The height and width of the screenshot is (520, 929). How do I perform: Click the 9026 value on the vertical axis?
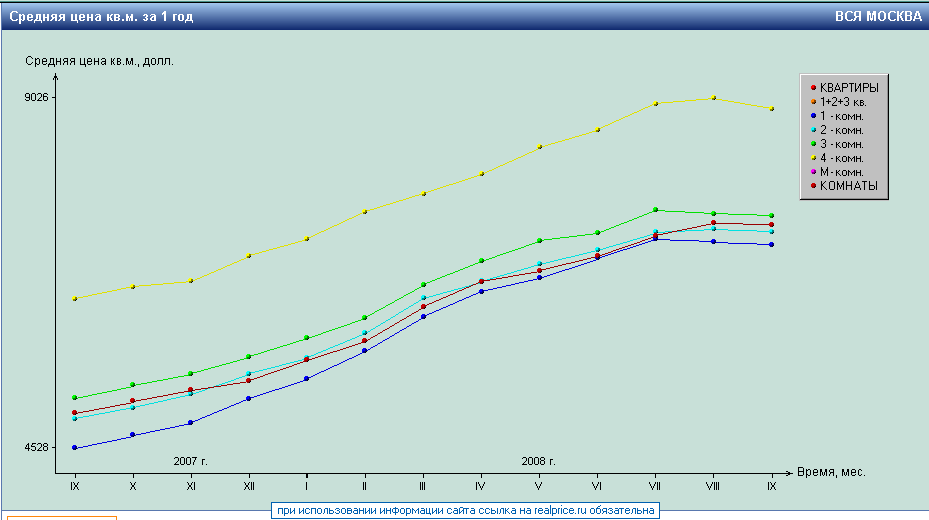click(38, 97)
